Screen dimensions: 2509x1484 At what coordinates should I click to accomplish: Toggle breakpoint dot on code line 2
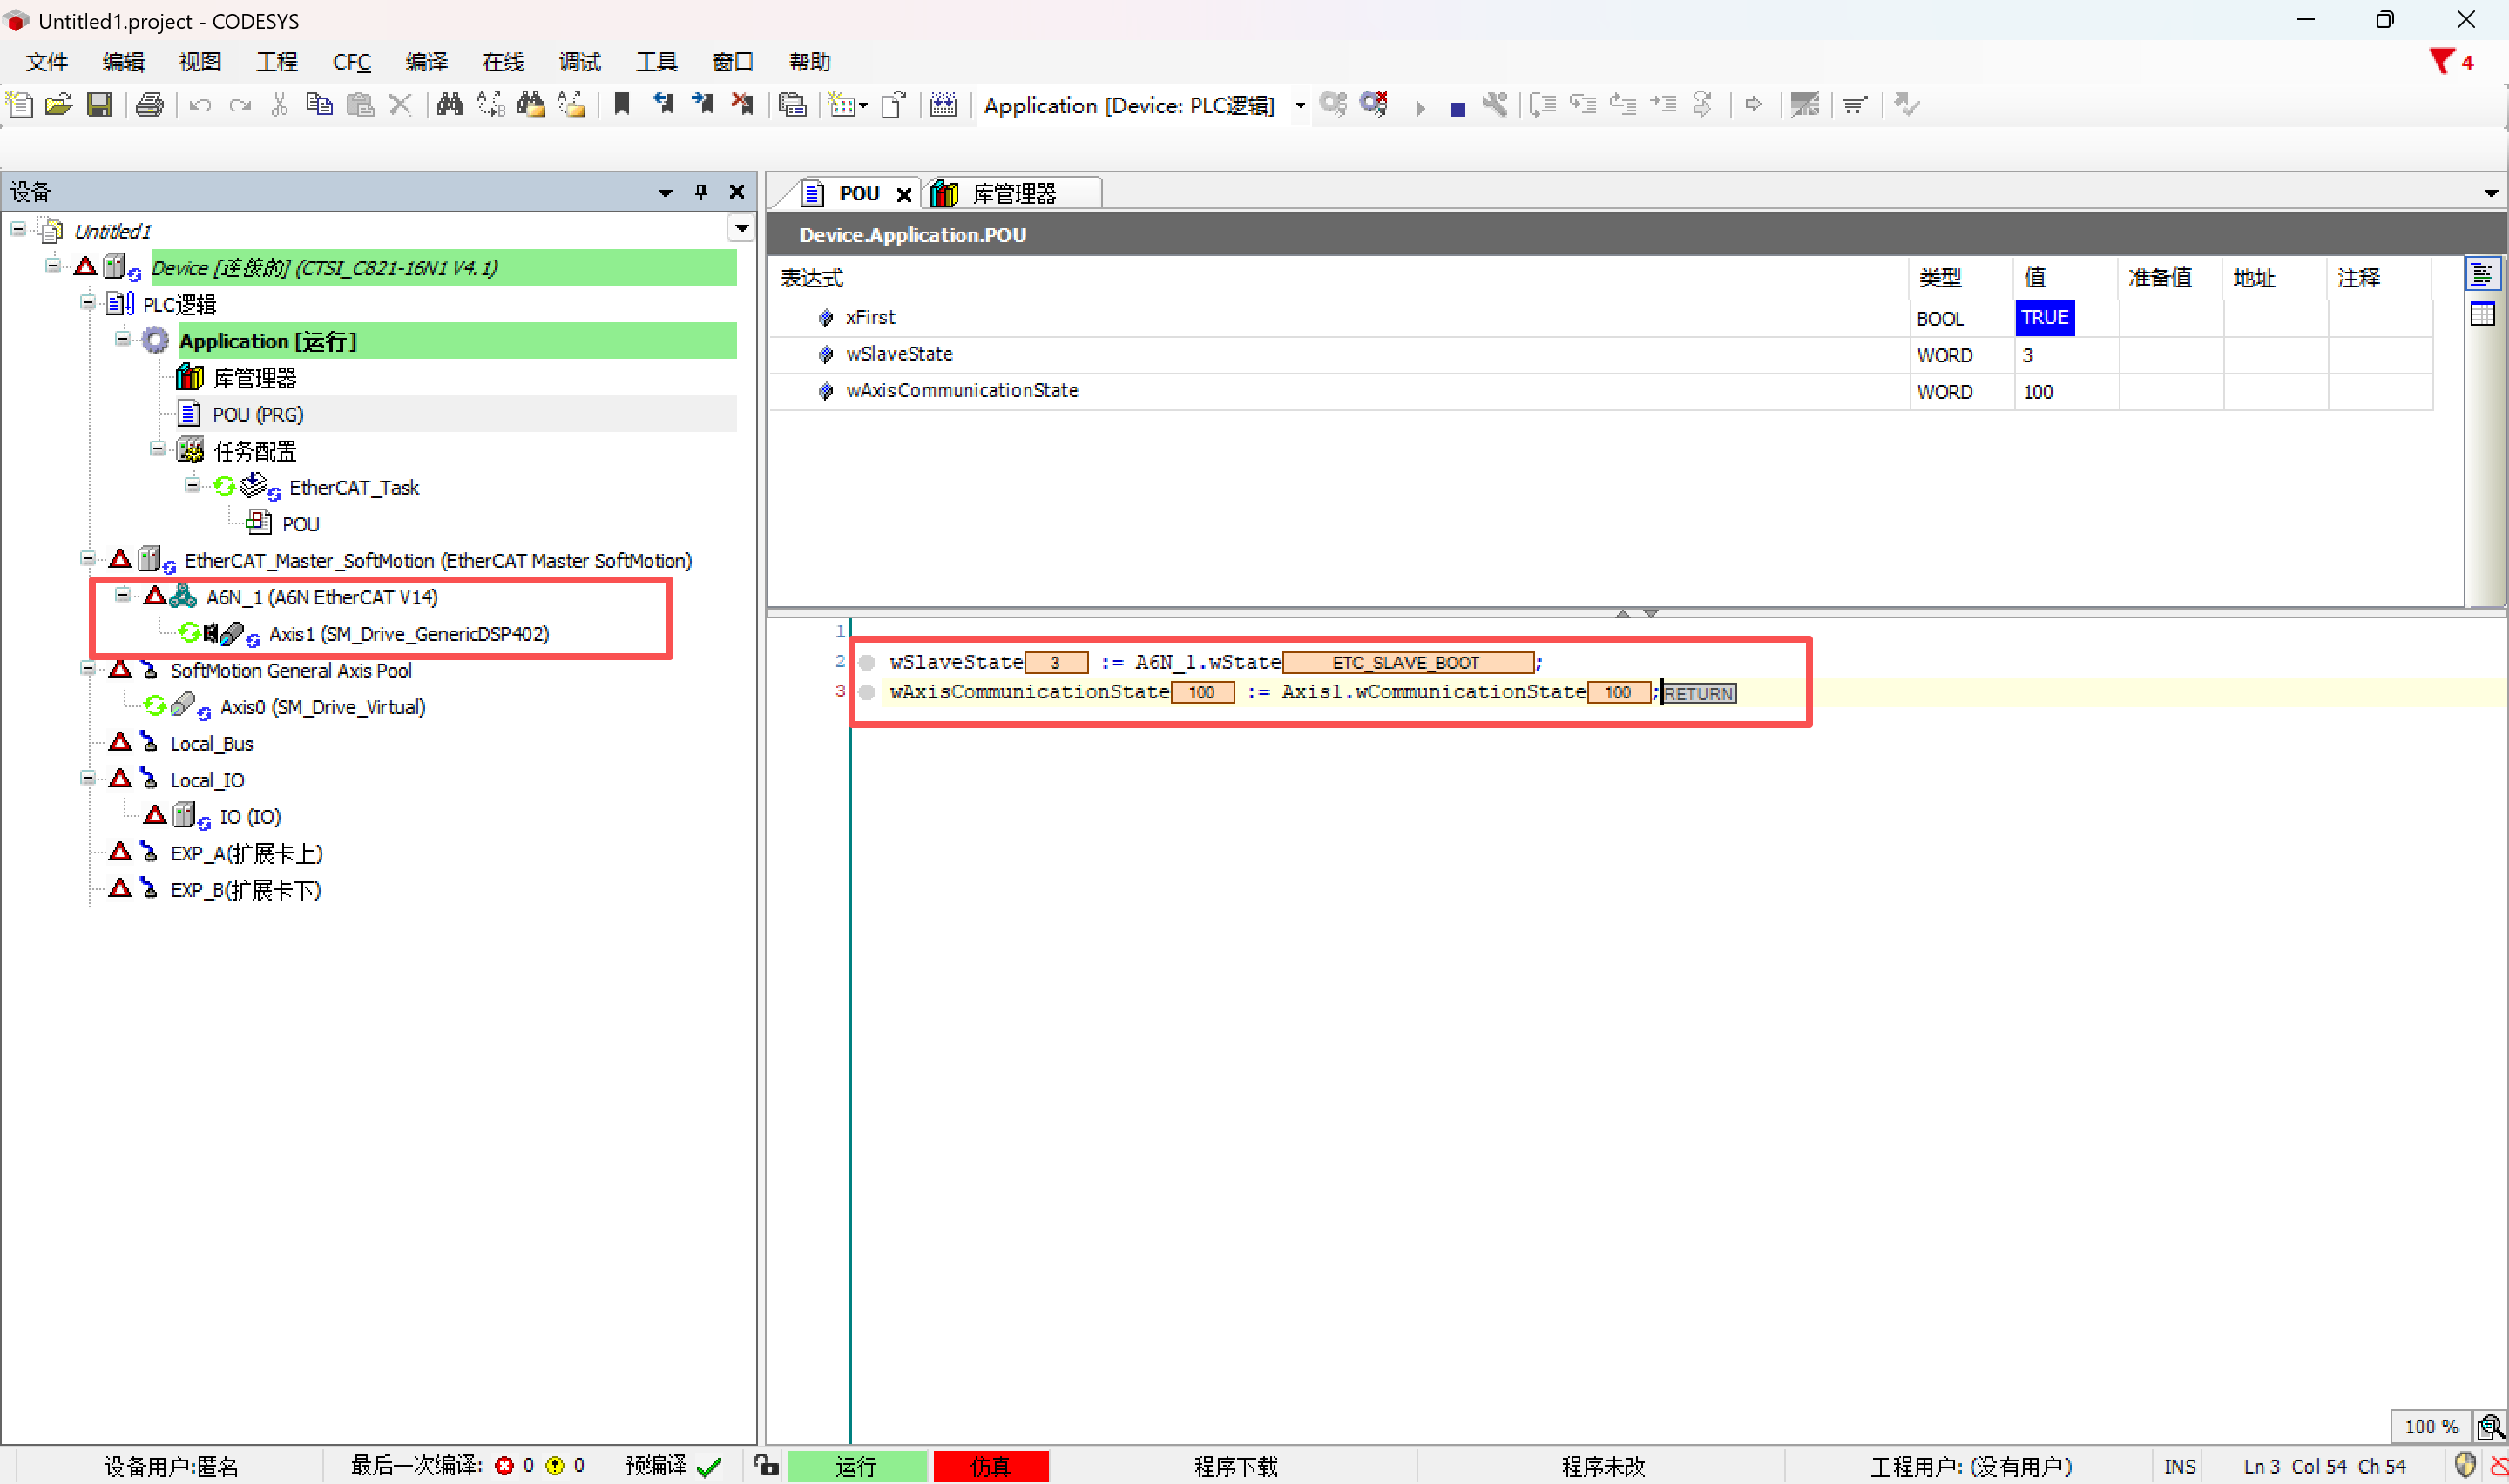tap(867, 662)
